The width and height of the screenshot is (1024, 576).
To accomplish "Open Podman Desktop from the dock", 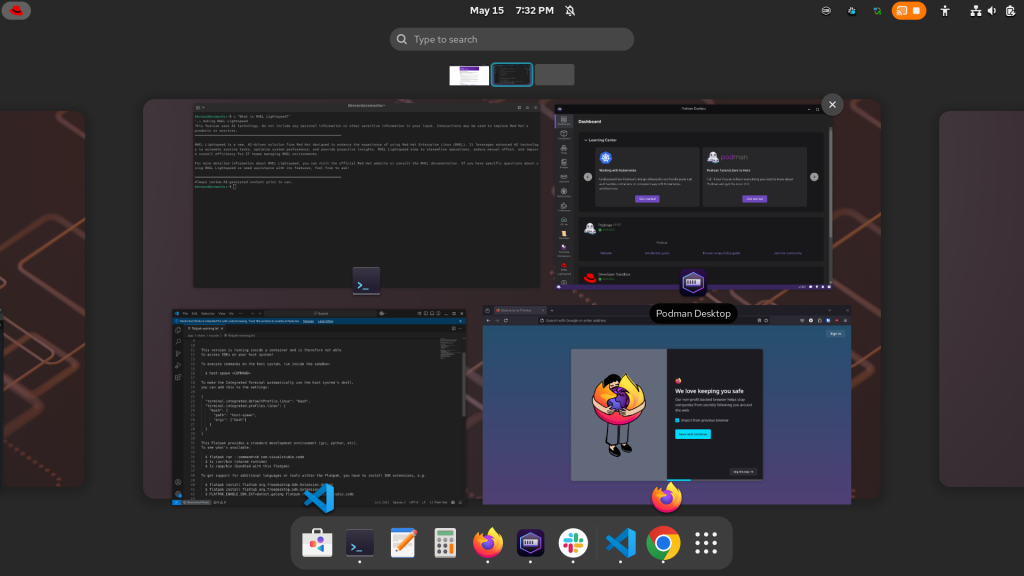I will (530, 543).
